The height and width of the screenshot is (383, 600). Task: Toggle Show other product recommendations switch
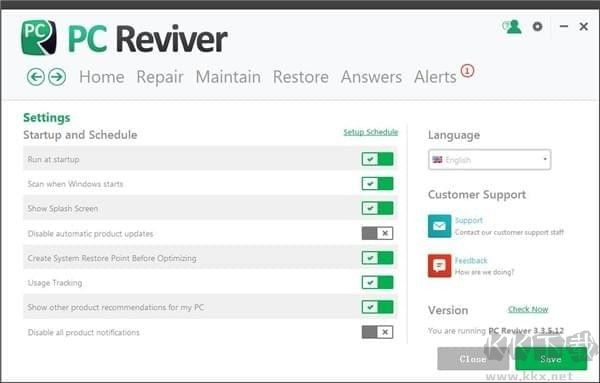click(377, 307)
